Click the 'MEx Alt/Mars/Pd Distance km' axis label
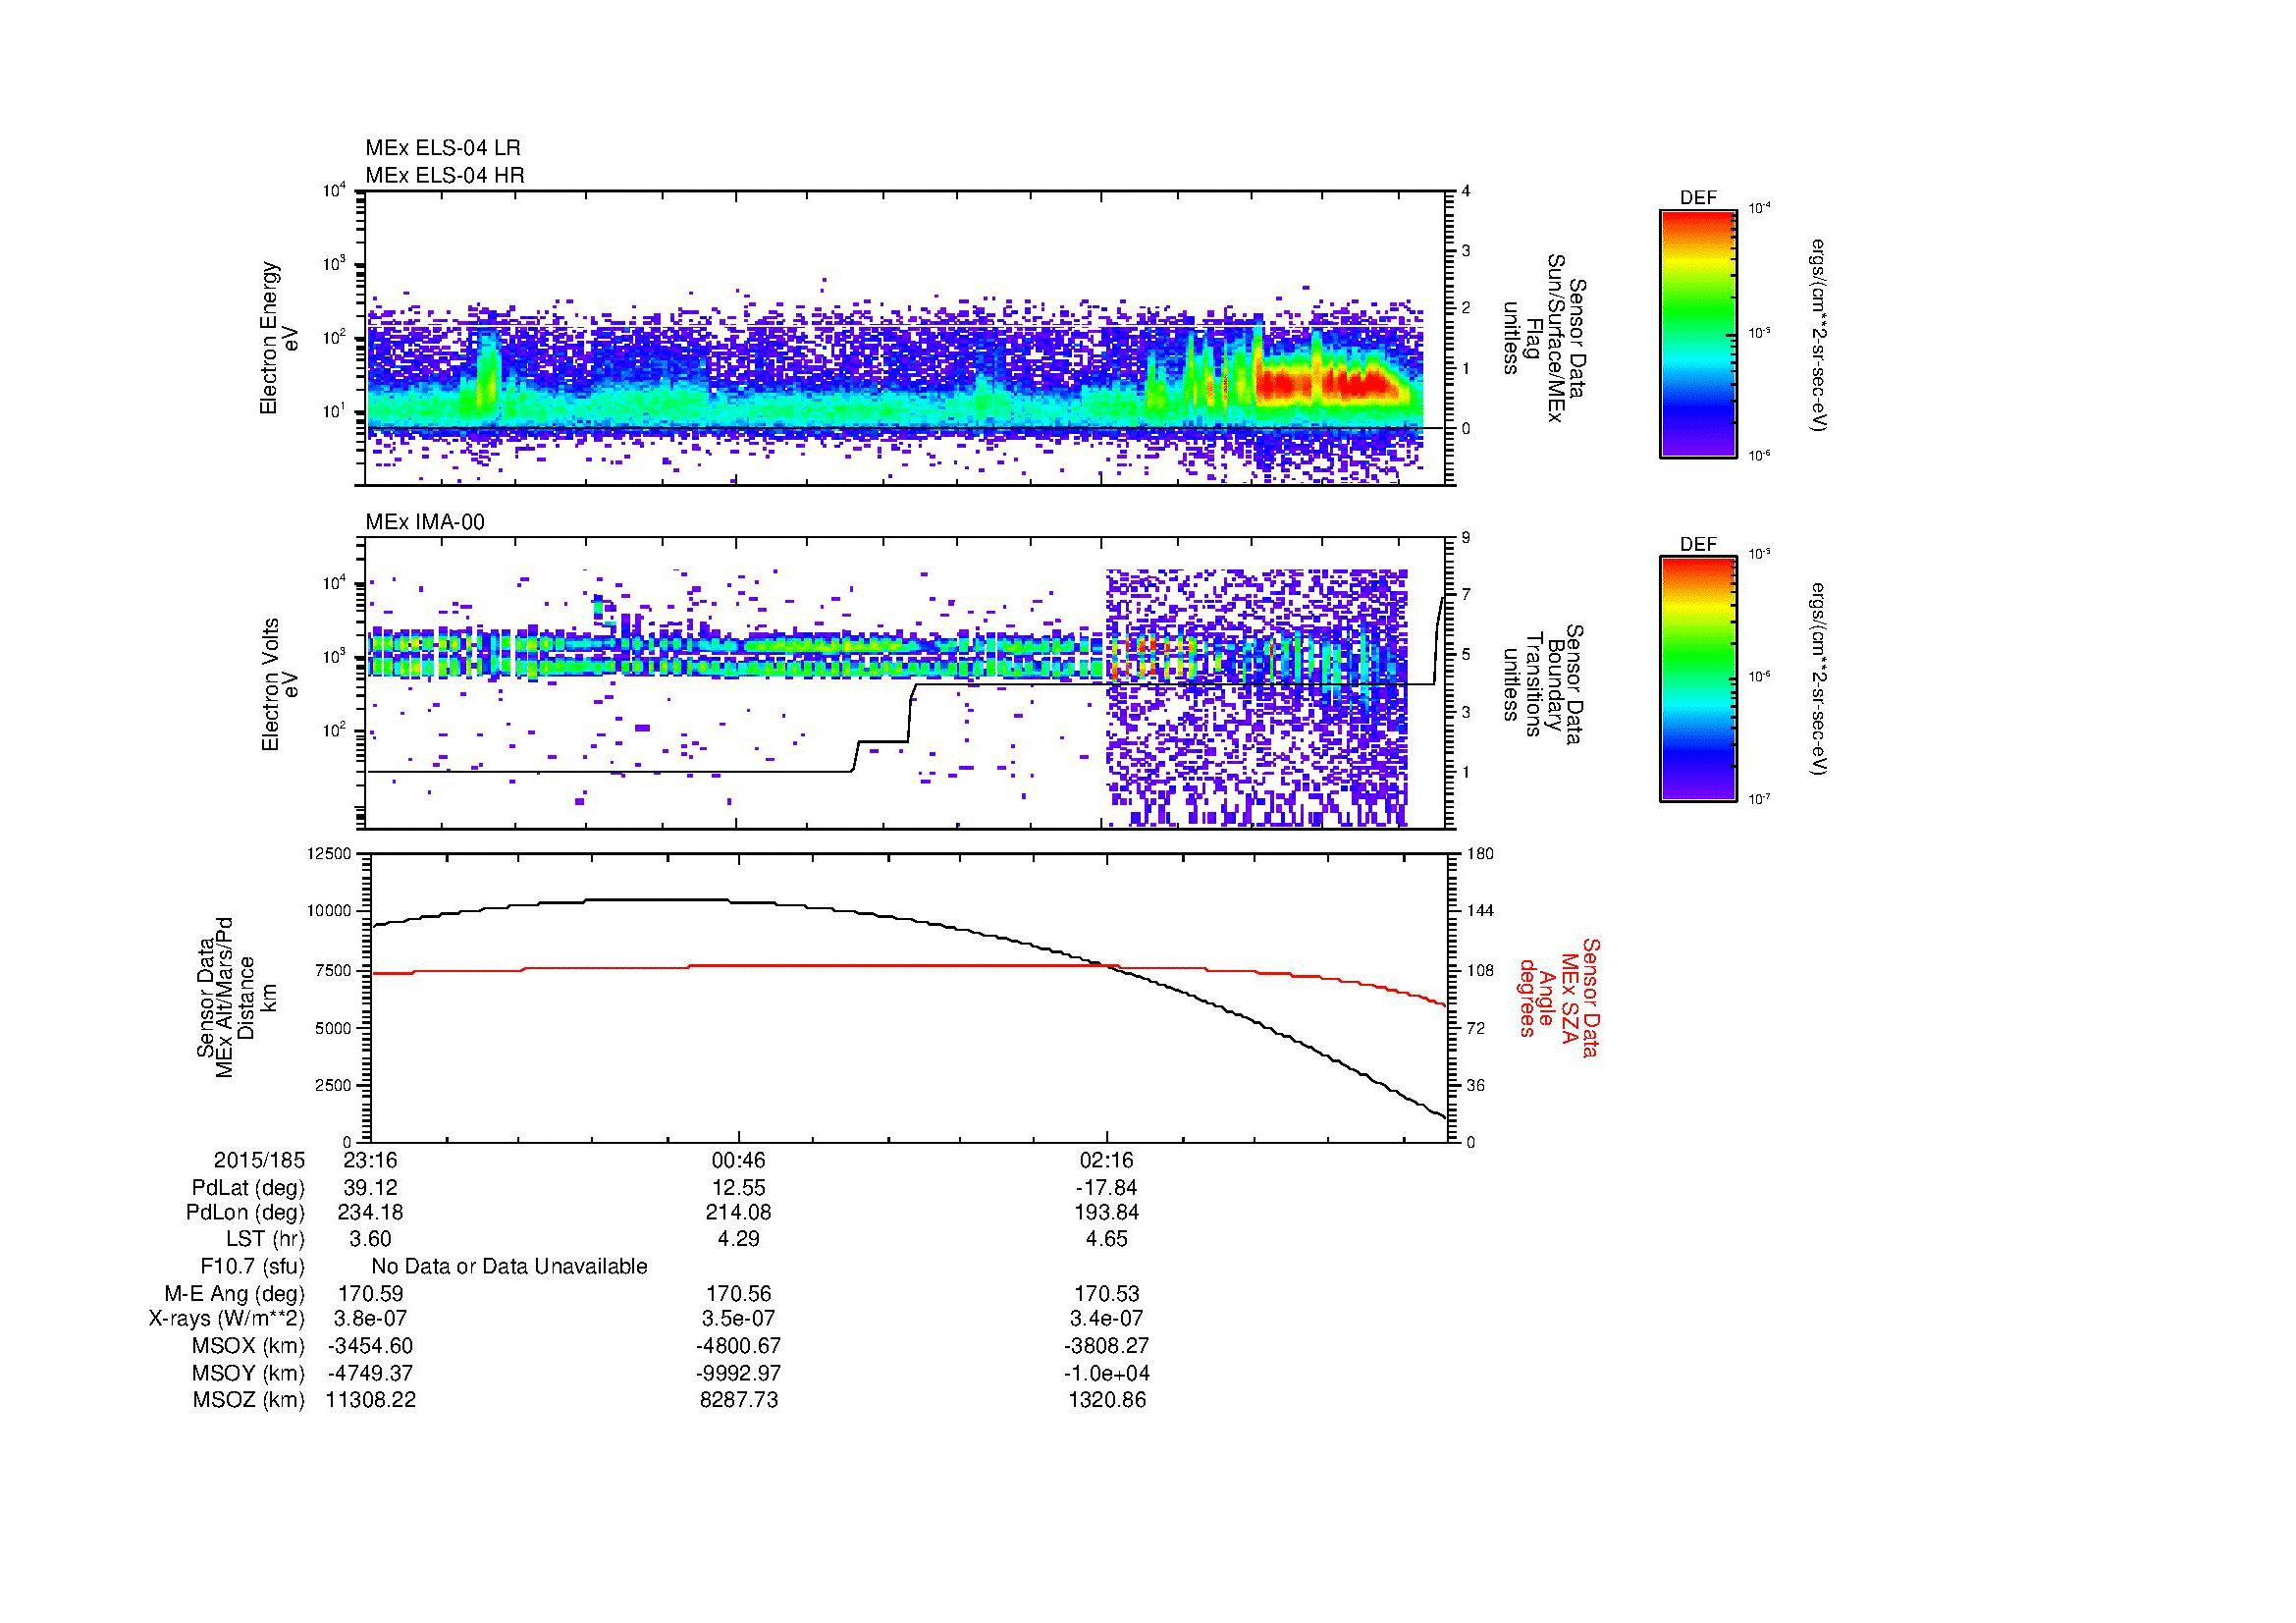2296x1623 pixels. [x=235, y=997]
